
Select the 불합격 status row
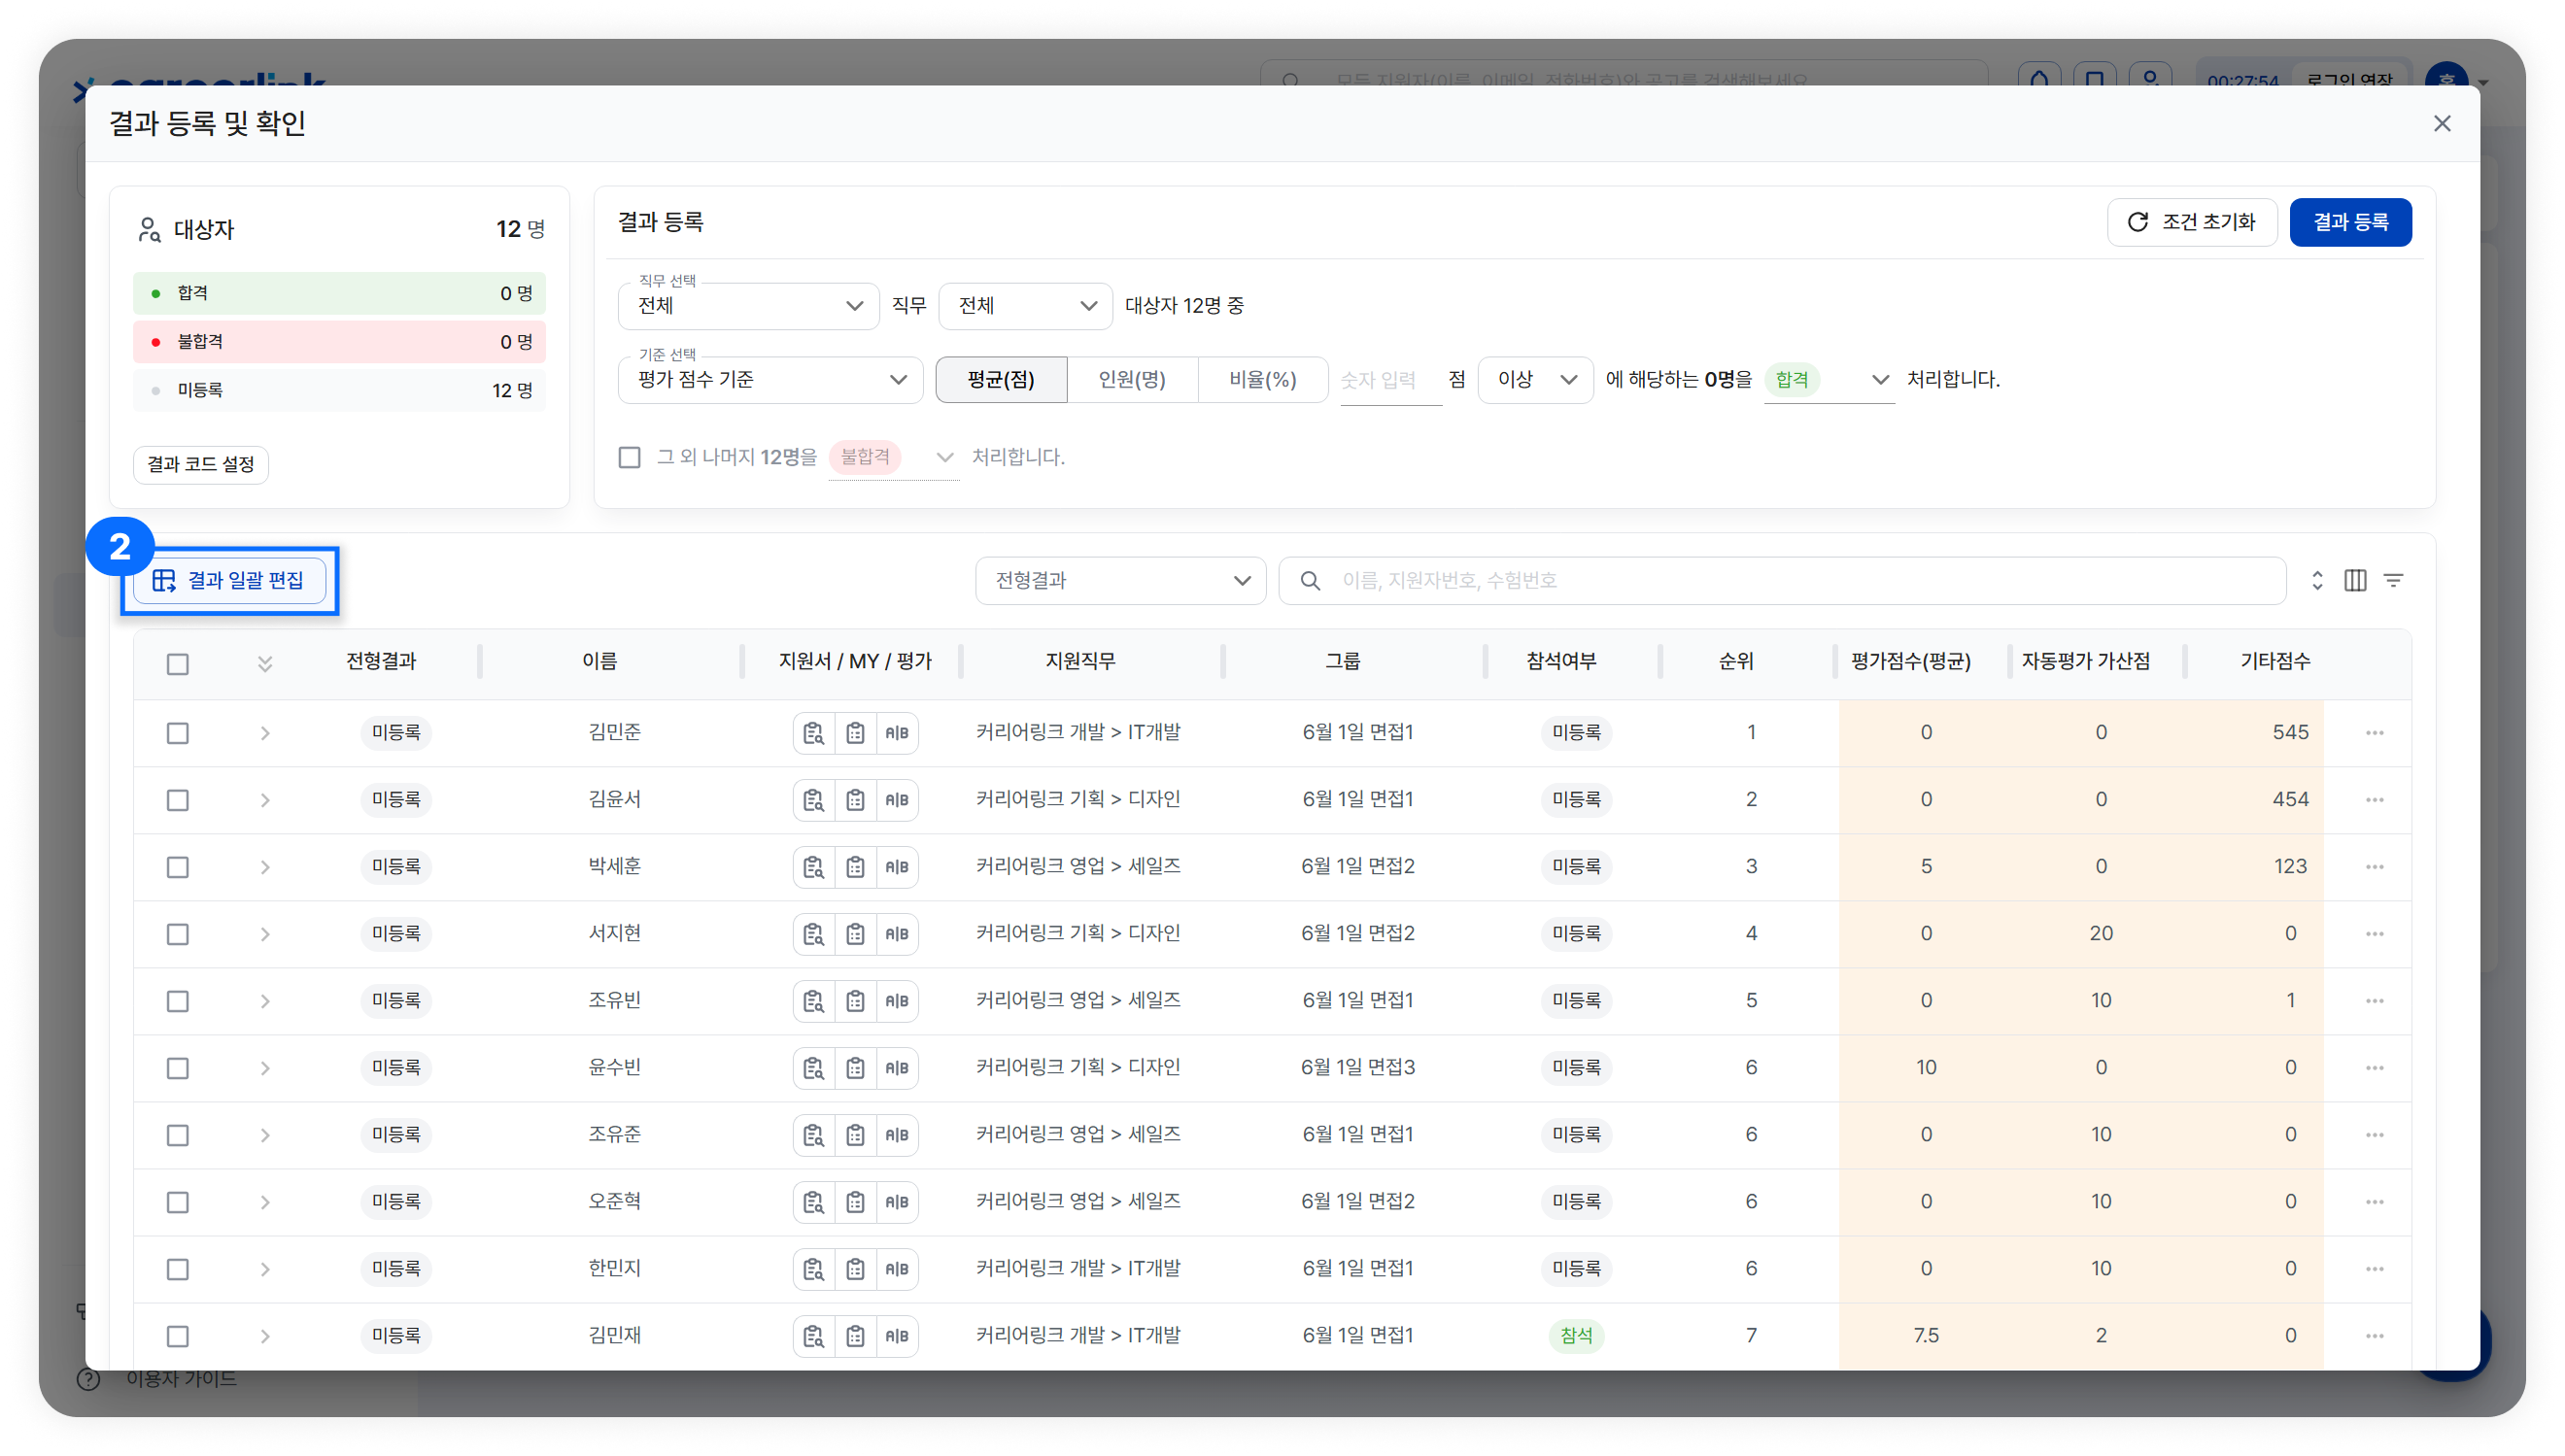point(339,342)
